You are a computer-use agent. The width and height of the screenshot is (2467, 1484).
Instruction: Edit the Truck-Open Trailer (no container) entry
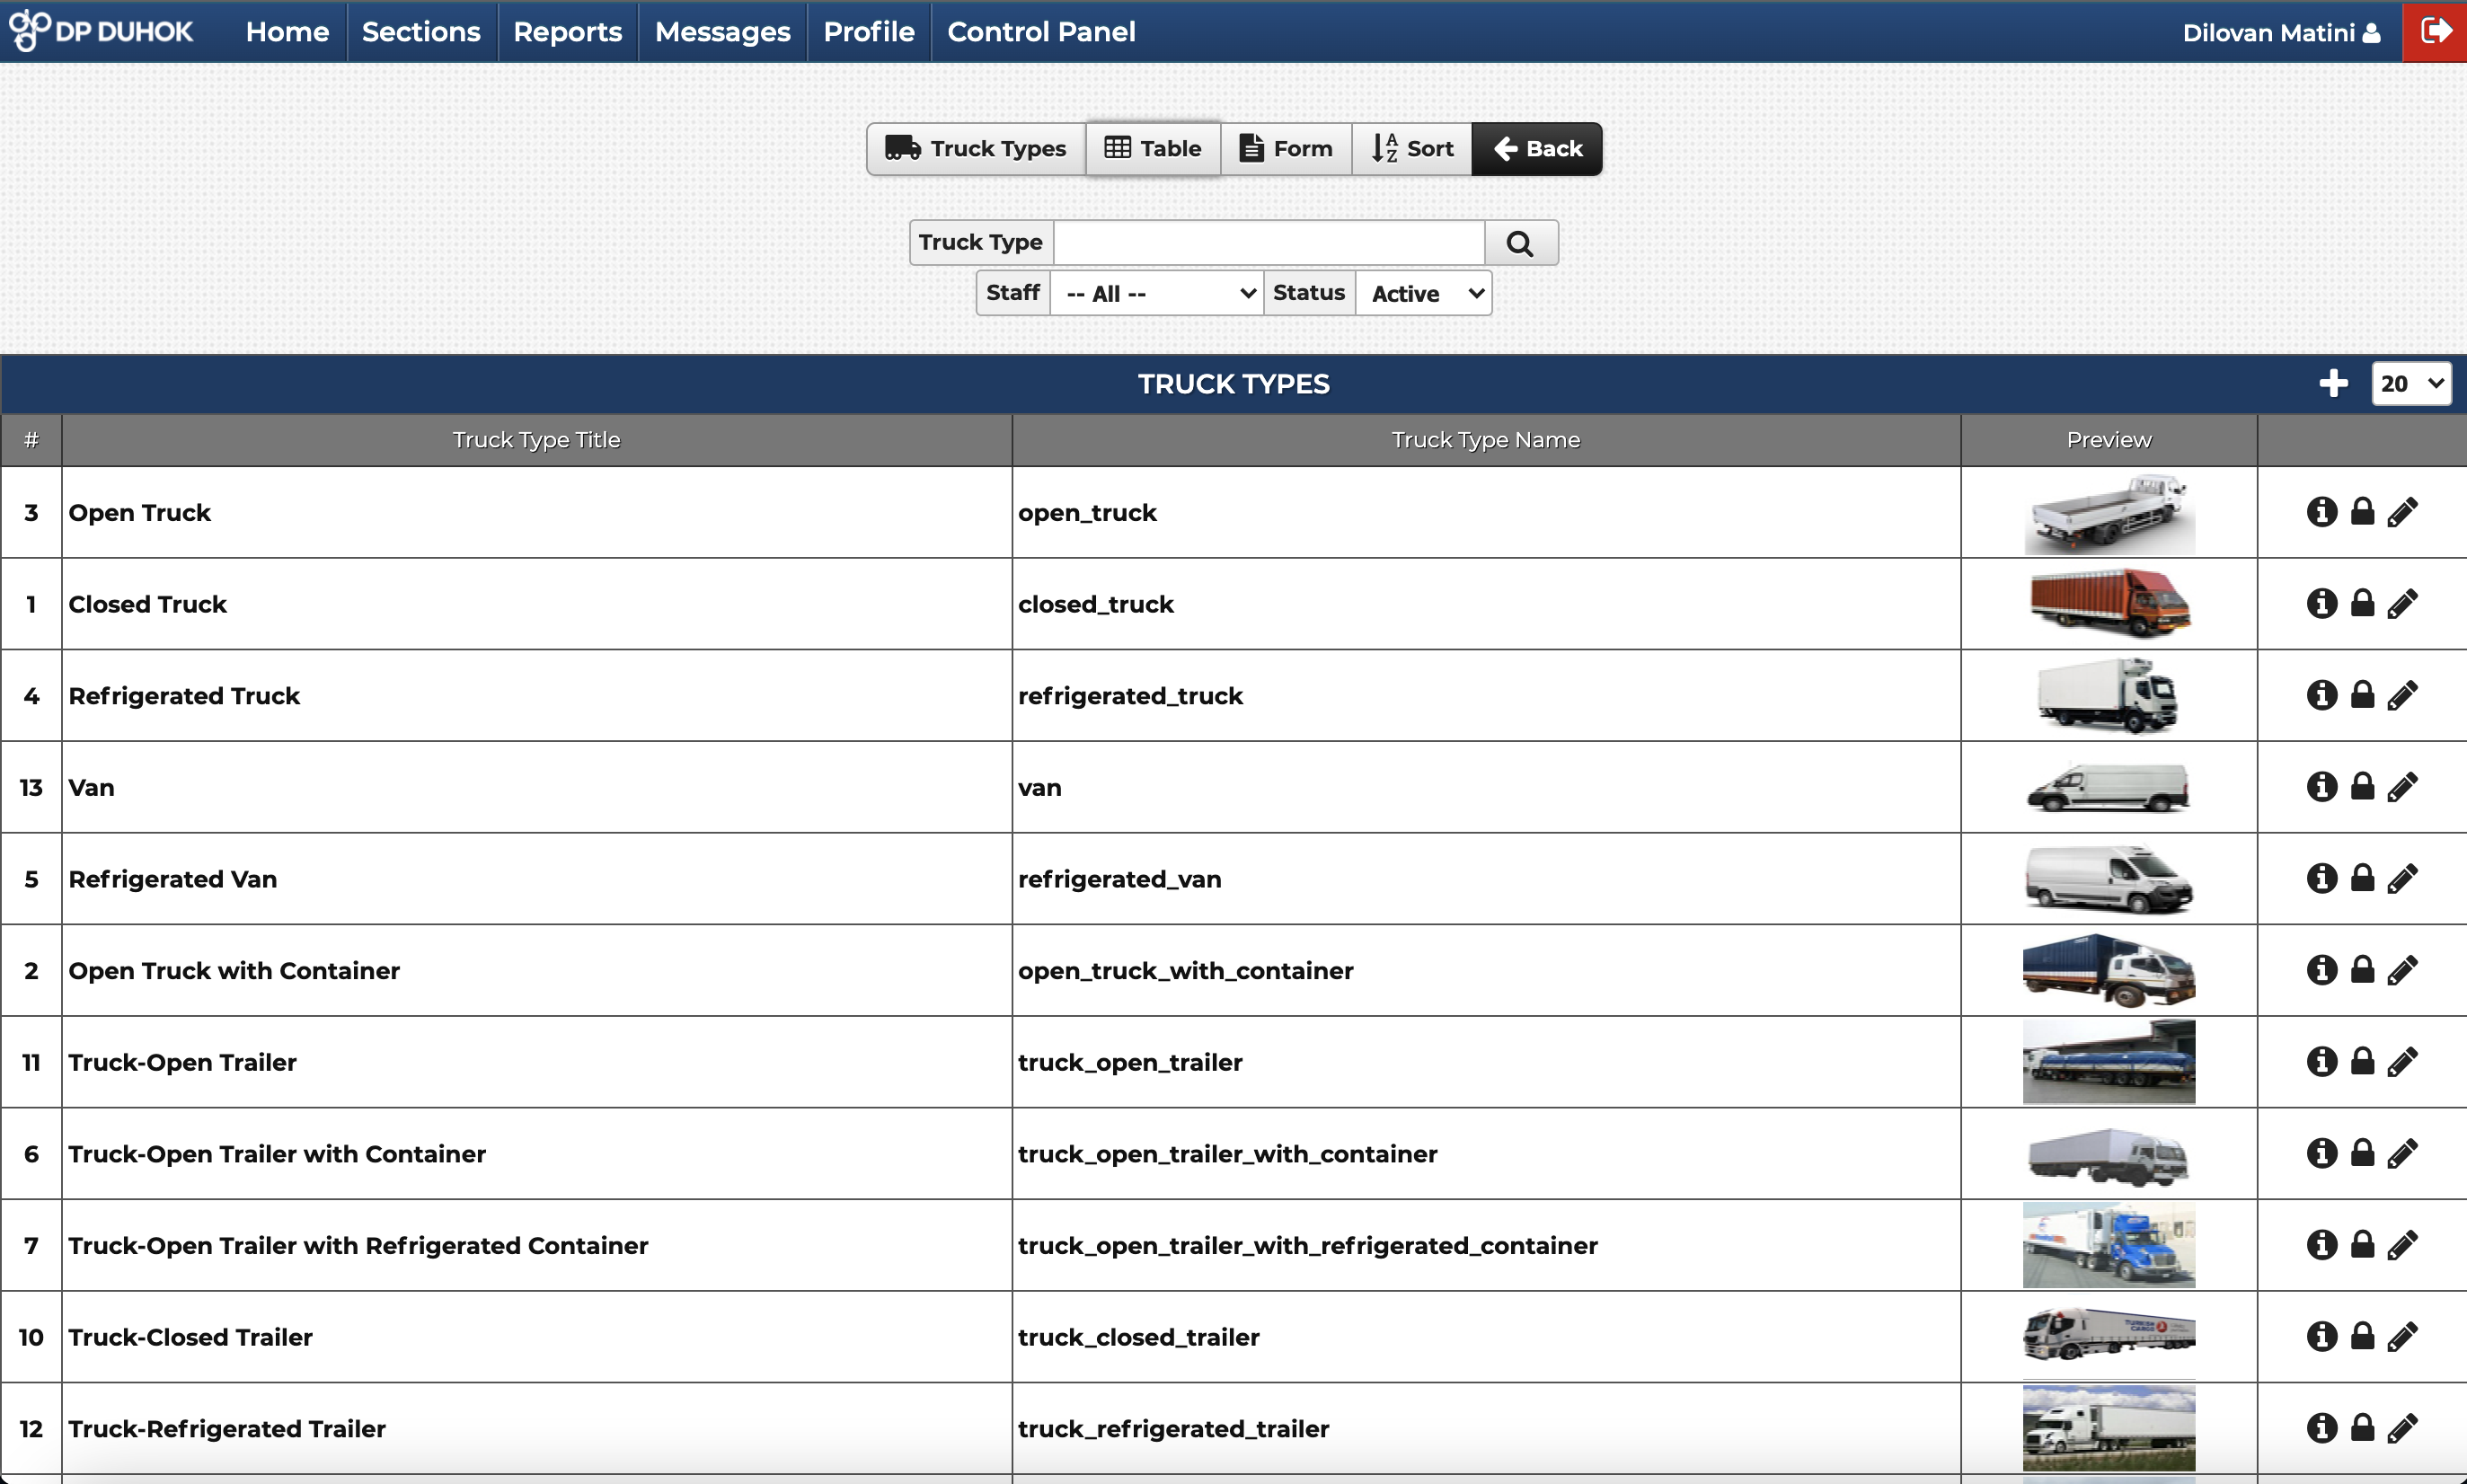click(x=2402, y=1062)
